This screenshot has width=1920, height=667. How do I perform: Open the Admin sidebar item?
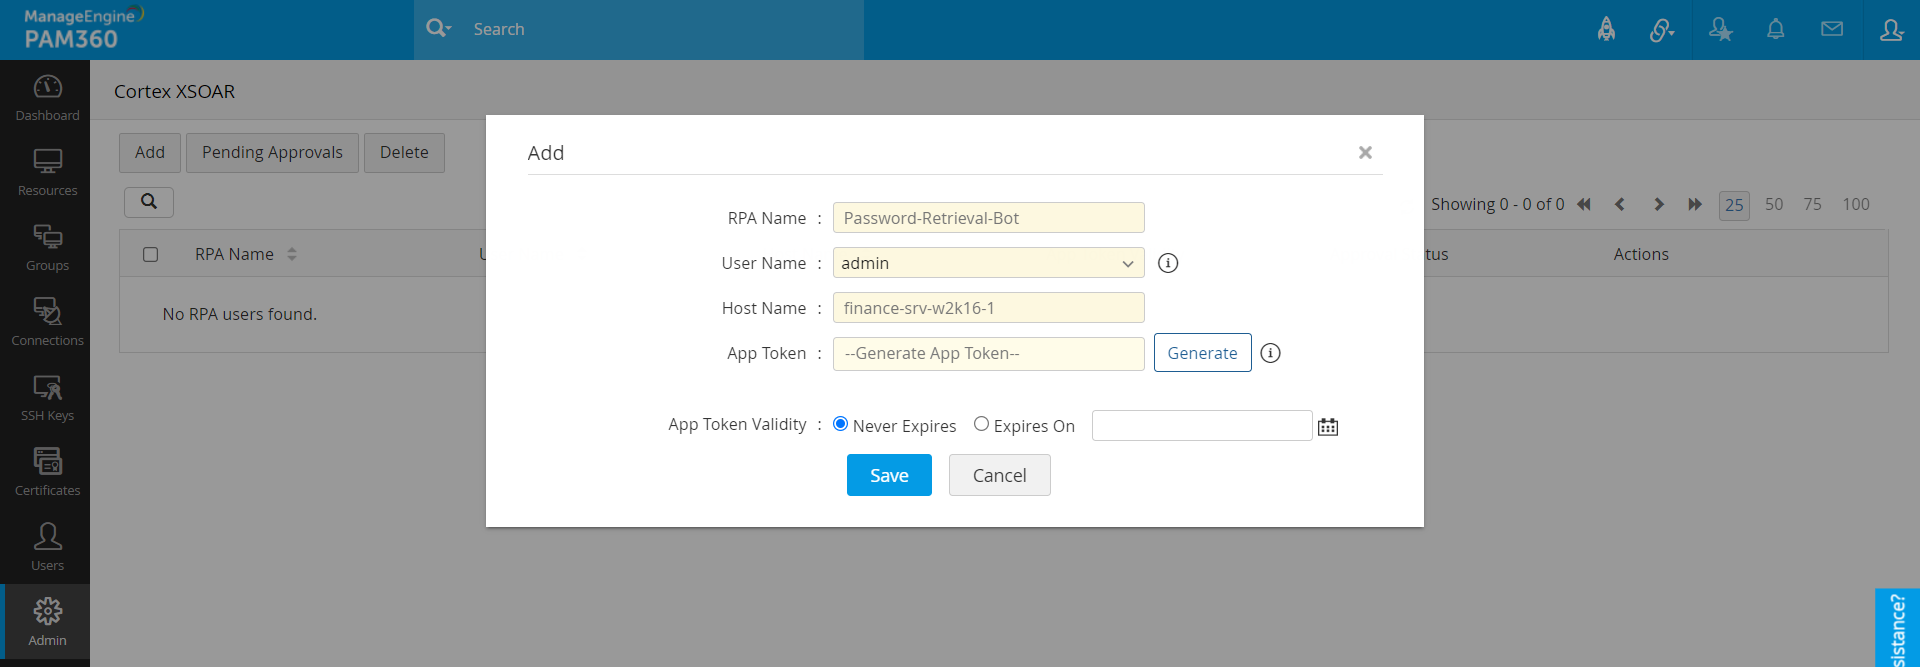(x=47, y=622)
